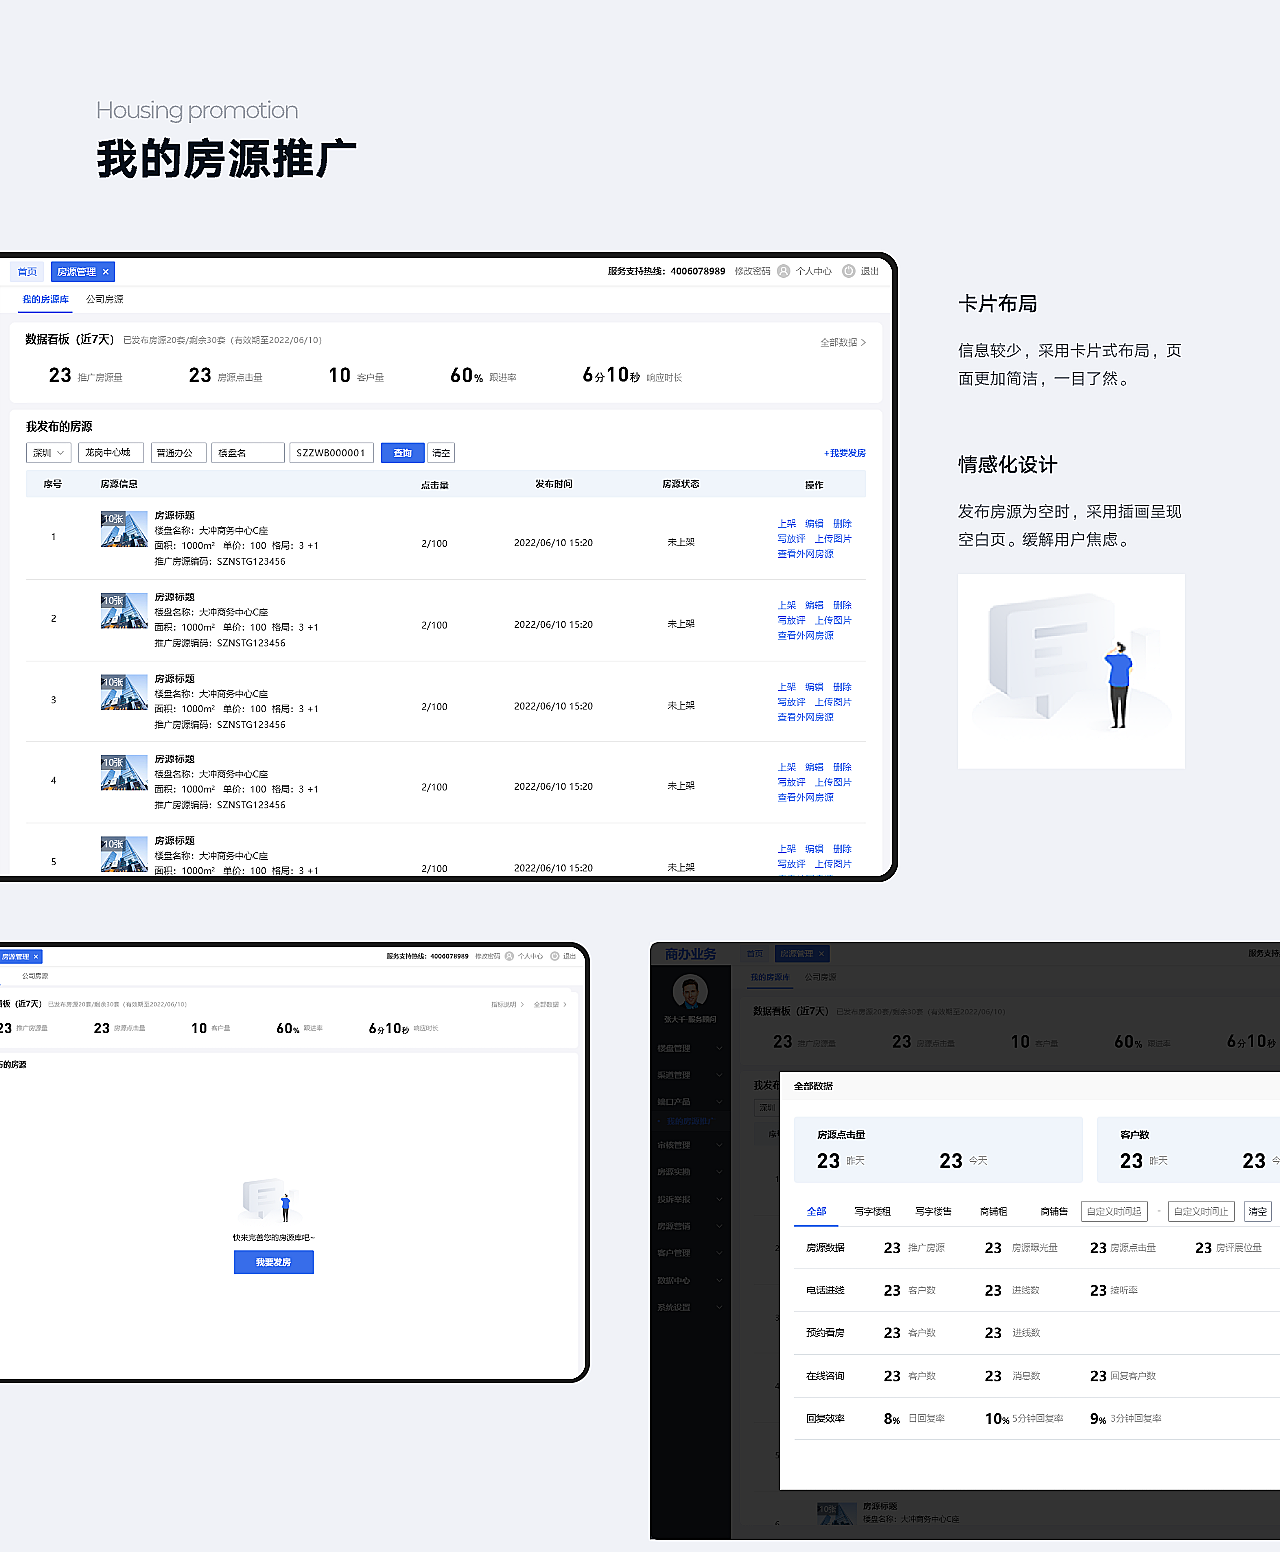Select the 写字楼售 tab in dialog
Viewport: 1280px width, 1552px height.
click(x=933, y=1212)
